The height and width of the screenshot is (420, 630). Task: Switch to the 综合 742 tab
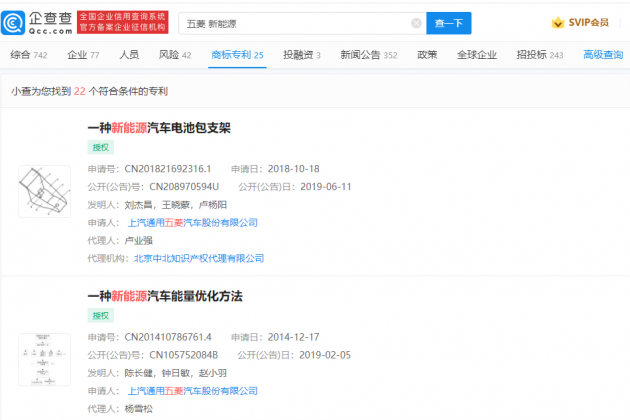(x=29, y=55)
